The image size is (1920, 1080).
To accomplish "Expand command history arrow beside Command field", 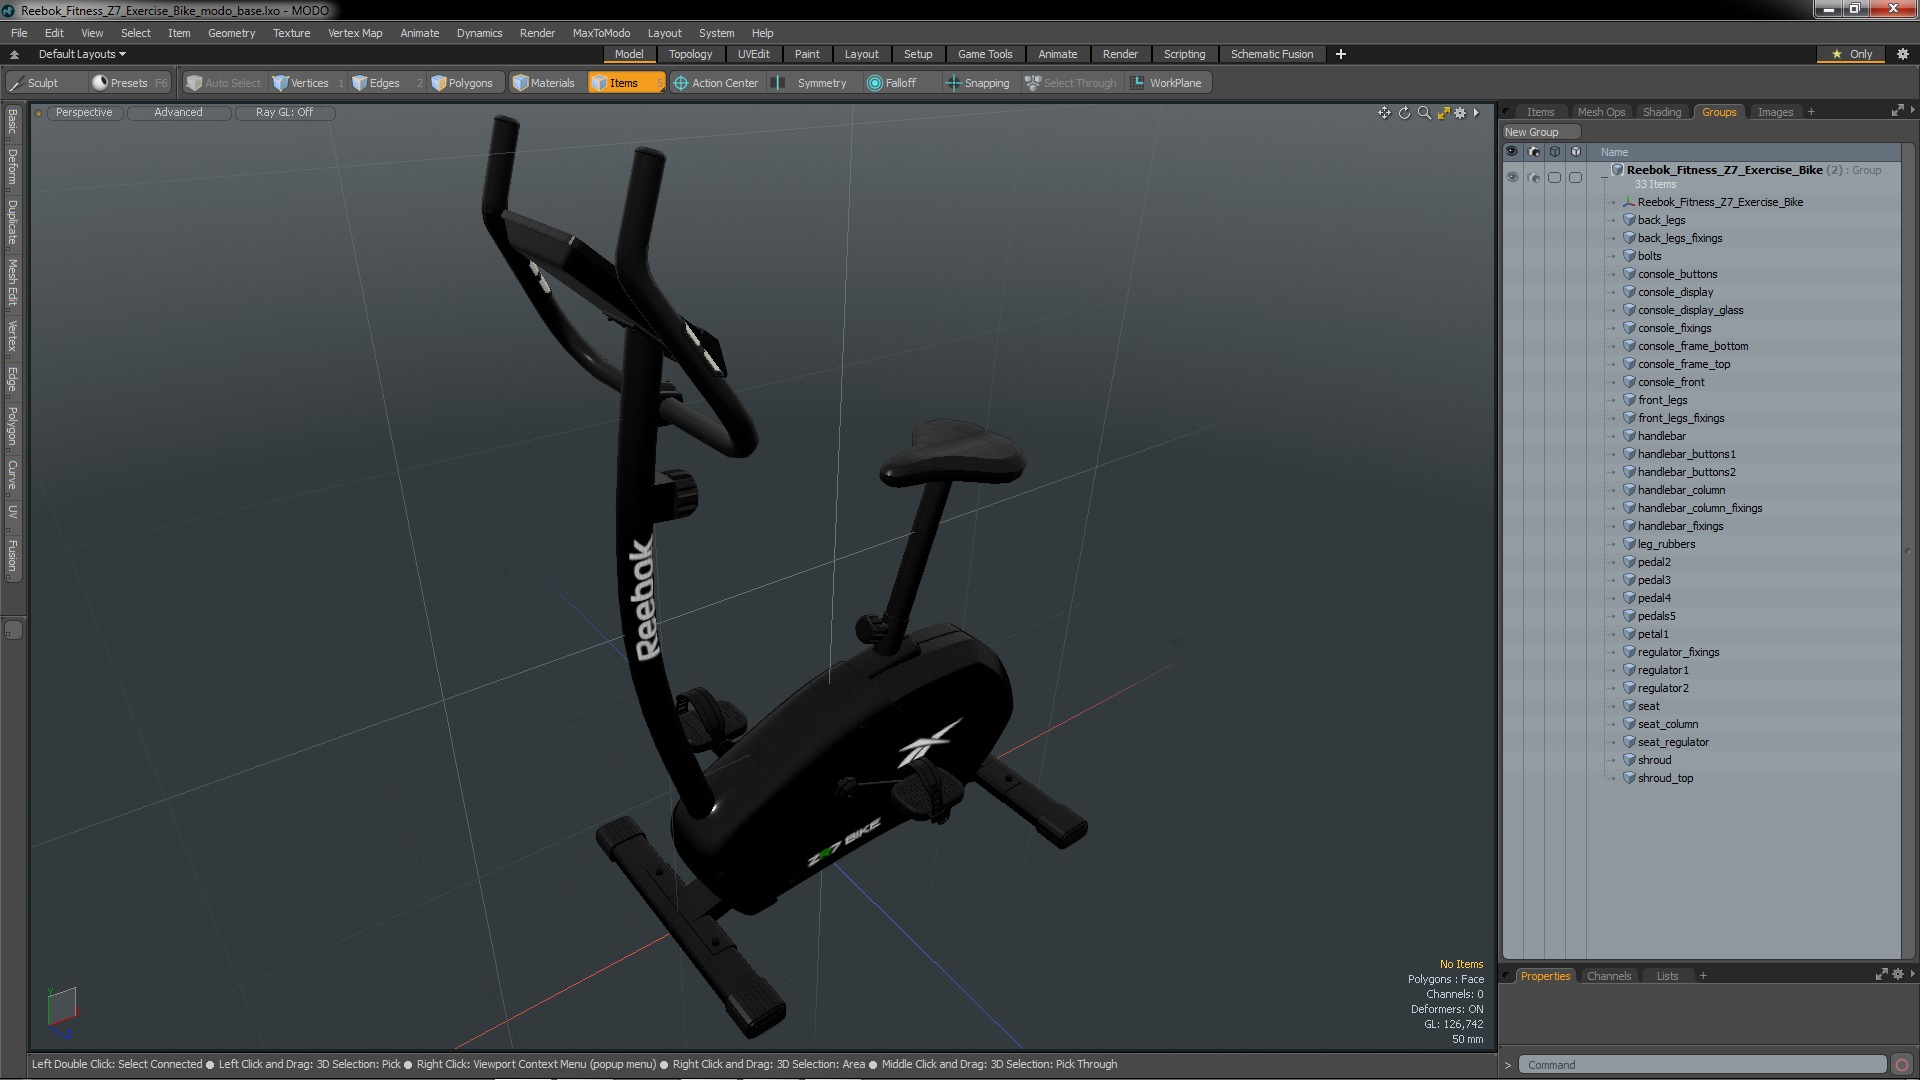I will coord(1508,1065).
